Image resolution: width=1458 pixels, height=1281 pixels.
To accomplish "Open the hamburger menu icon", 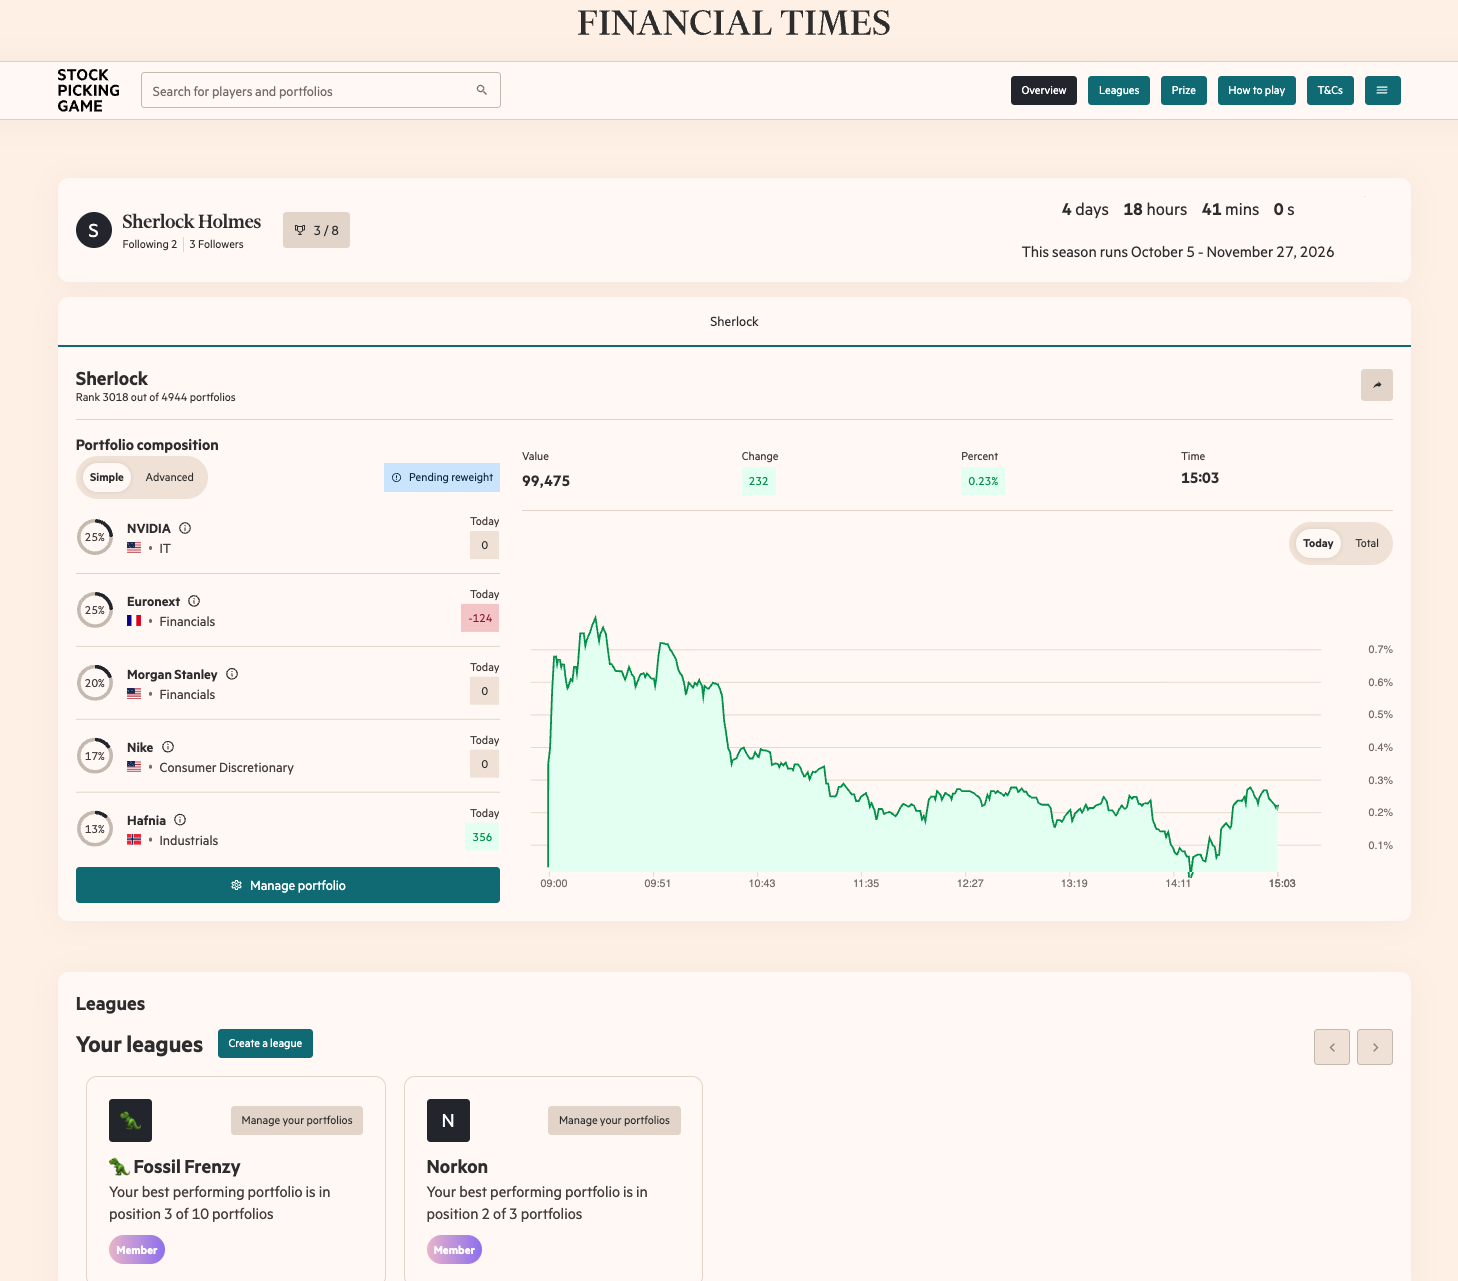I will coord(1382,90).
